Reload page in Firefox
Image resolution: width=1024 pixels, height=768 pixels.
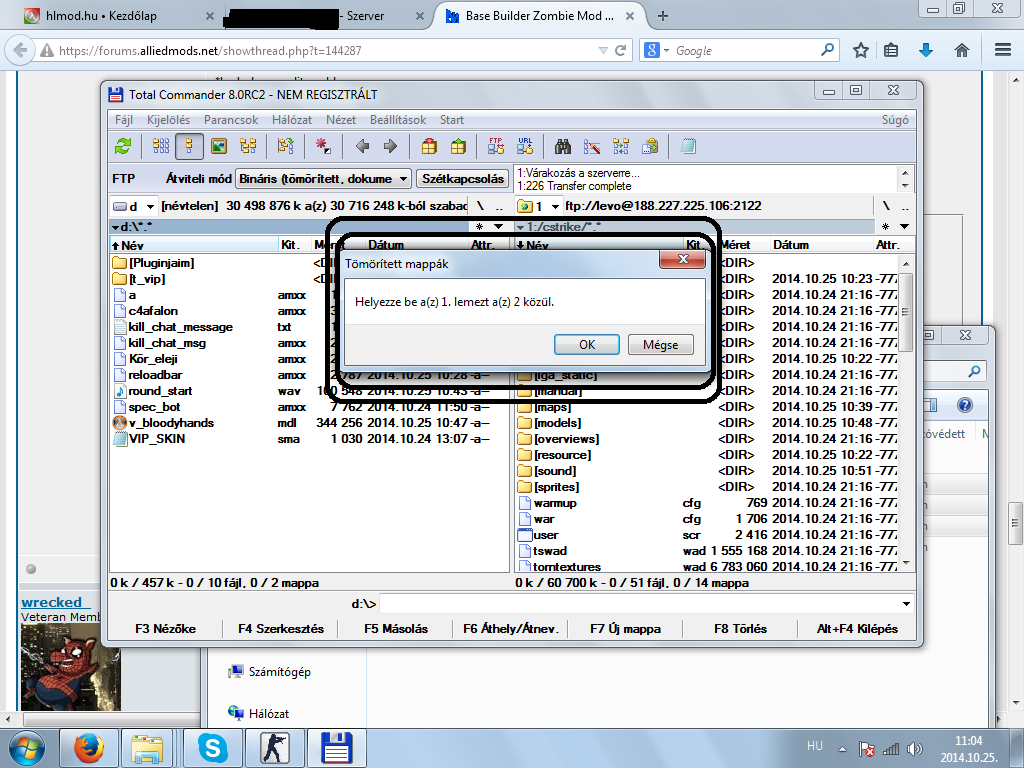click(x=620, y=51)
